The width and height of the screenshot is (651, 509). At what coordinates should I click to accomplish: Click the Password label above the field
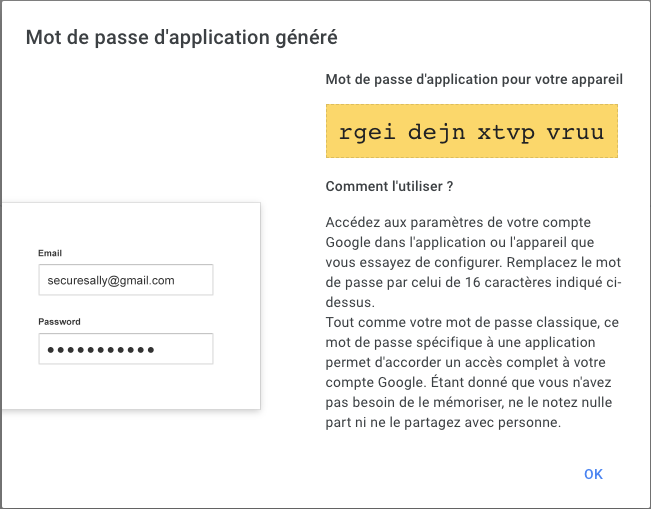pos(59,322)
